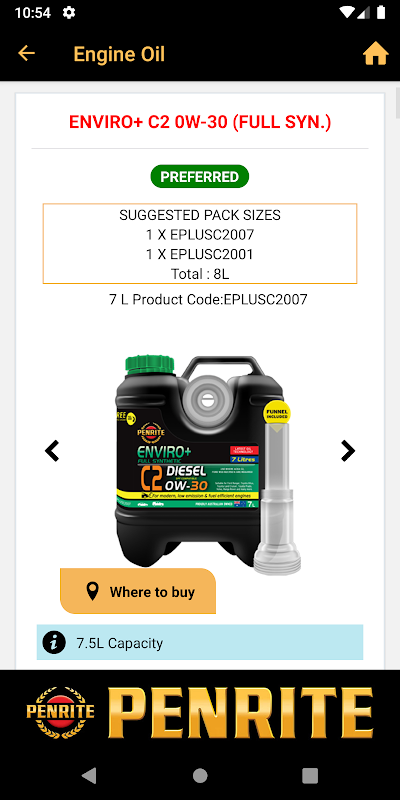Show next product image arrow
This screenshot has height=800, width=400.
point(347,451)
